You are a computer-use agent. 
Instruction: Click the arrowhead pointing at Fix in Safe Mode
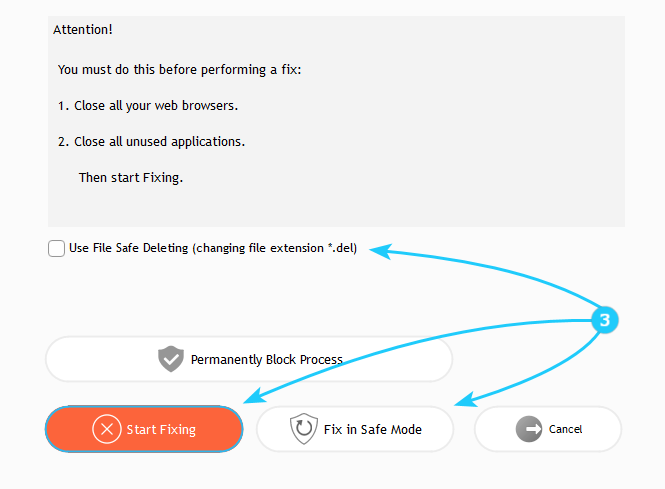[x=460, y=403]
